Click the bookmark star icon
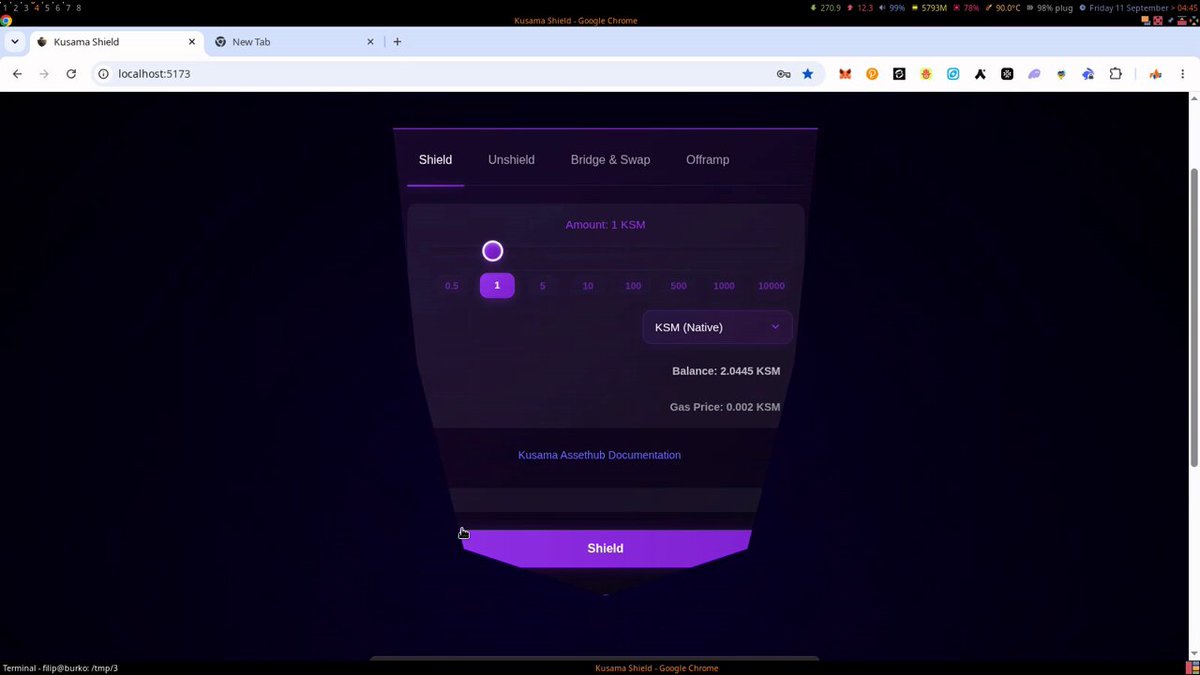 (808, 74)
